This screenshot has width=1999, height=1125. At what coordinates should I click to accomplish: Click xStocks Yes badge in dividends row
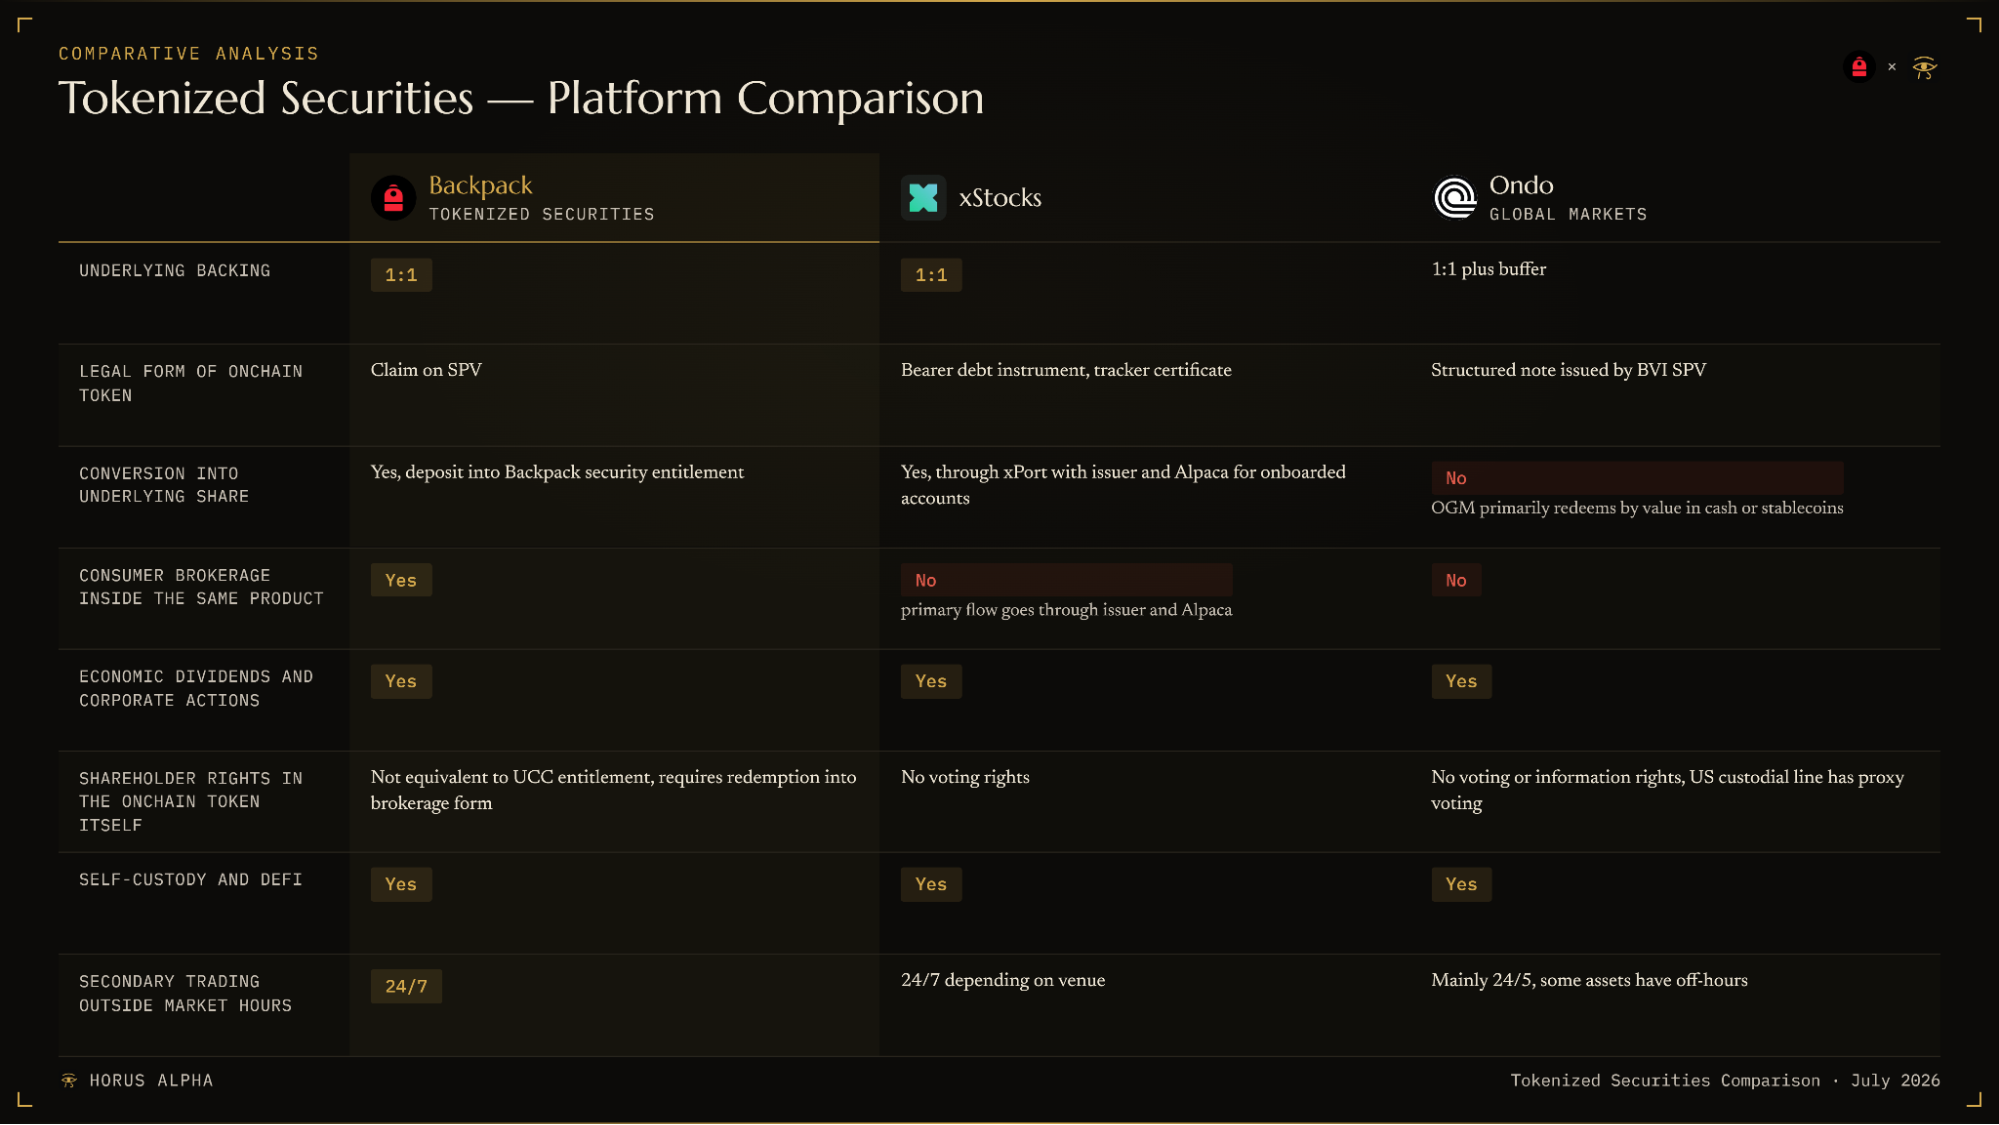tap(931, 682)
